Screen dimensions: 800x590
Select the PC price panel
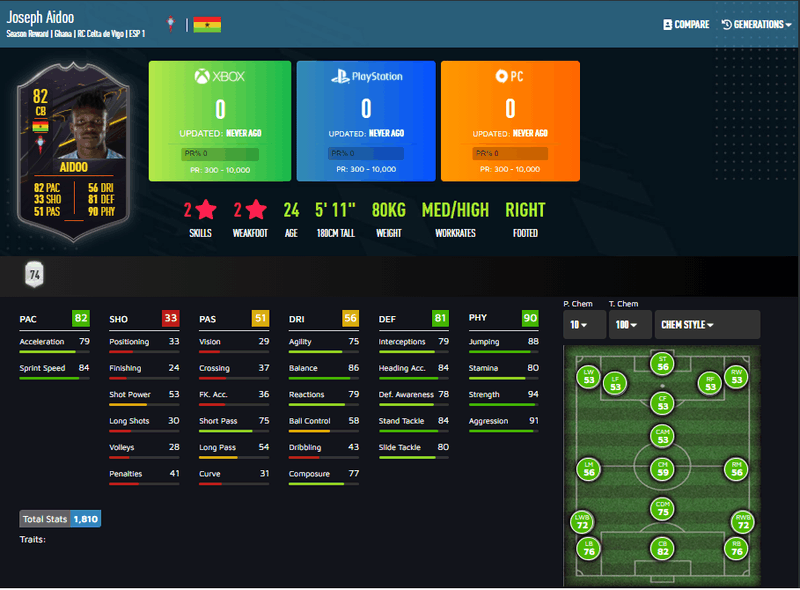[x=510, y=121]
